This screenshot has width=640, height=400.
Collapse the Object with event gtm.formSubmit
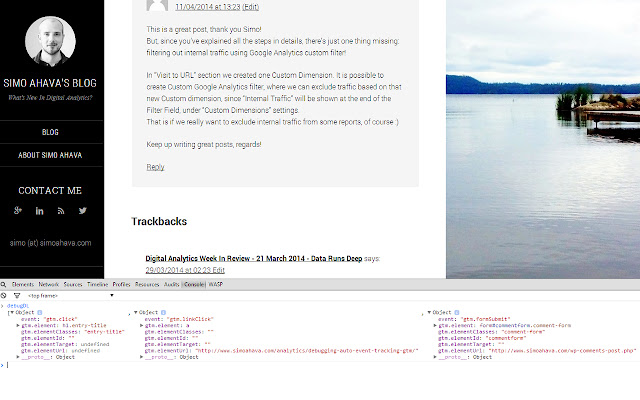point(429,312)
